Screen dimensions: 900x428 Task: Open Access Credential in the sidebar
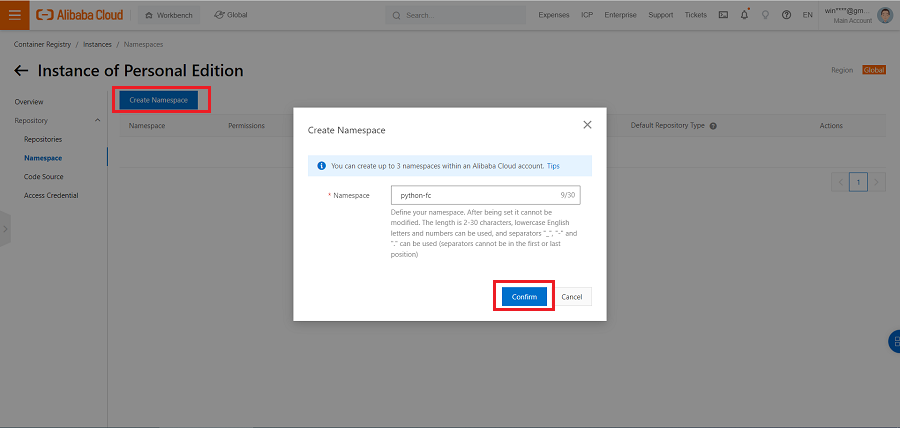[51, 195]
